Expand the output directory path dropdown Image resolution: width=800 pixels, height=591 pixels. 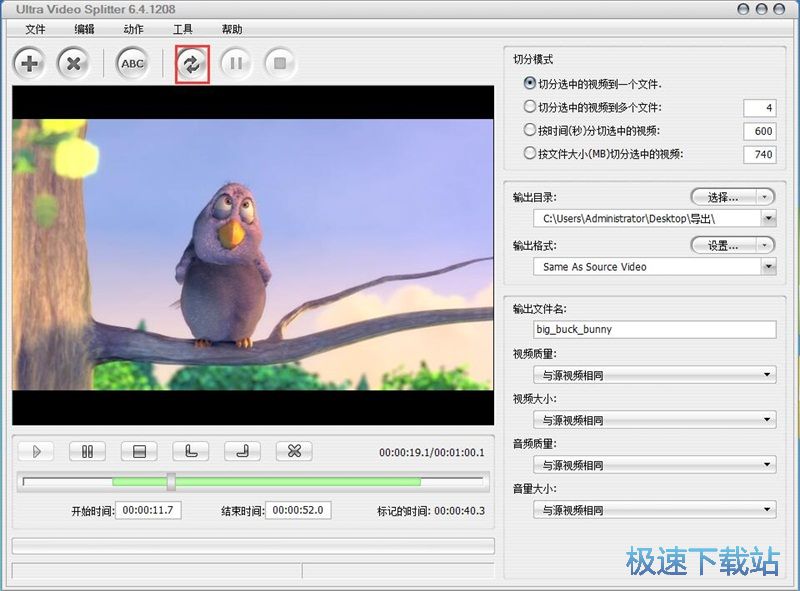(x=768, y=219)
